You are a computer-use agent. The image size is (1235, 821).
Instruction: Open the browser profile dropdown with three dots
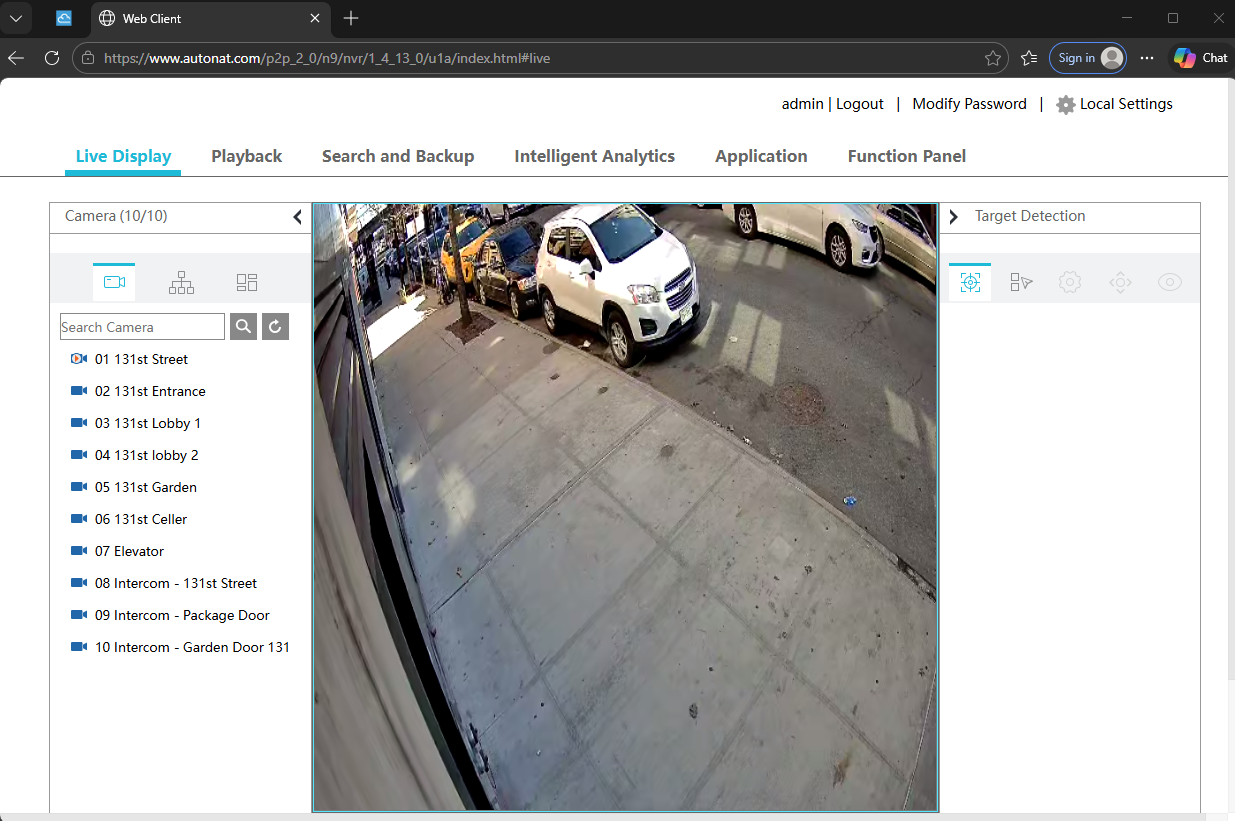[1147, 58]
